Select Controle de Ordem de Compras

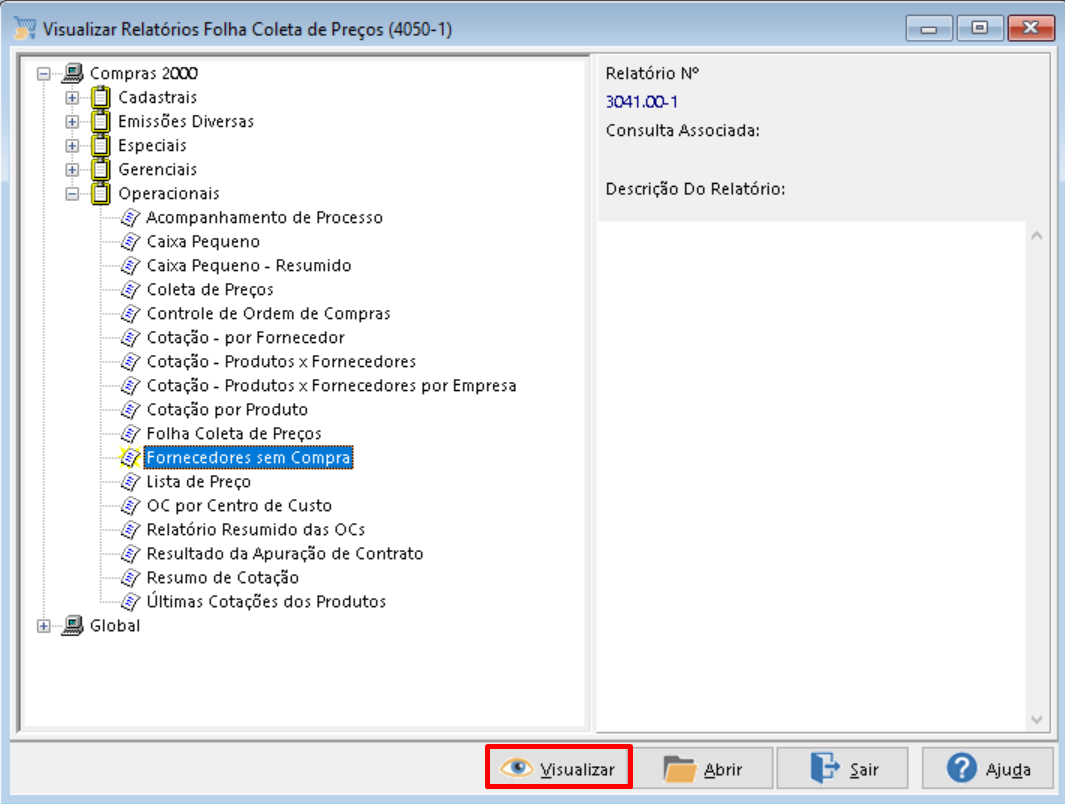[x=268, y=314]
